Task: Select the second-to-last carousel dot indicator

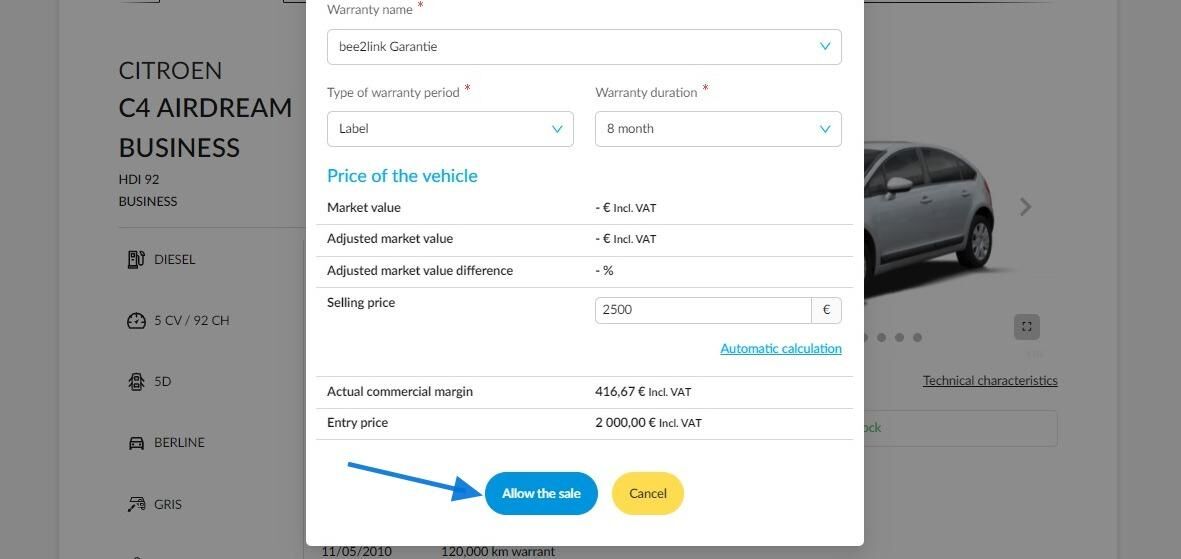Action: point(899,338)
